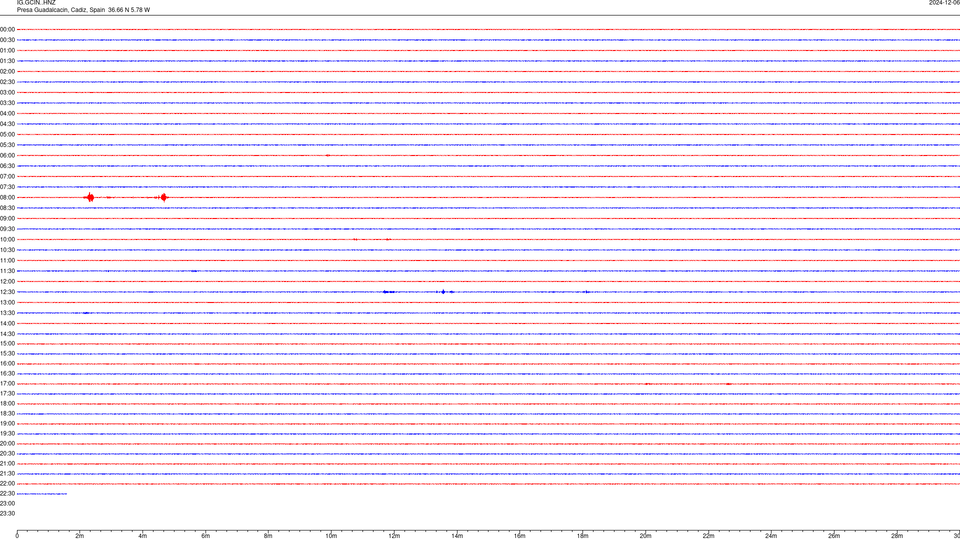
Task: Click the 16m label on the time axis
Action: click(x=520, y=536)
